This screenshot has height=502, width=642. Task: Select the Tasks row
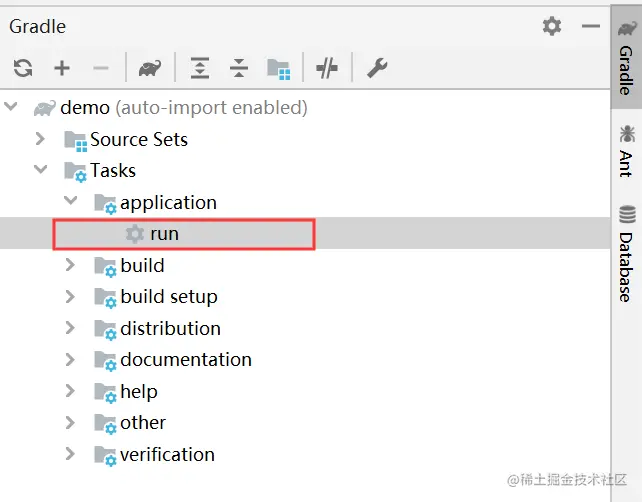point(305,170)
